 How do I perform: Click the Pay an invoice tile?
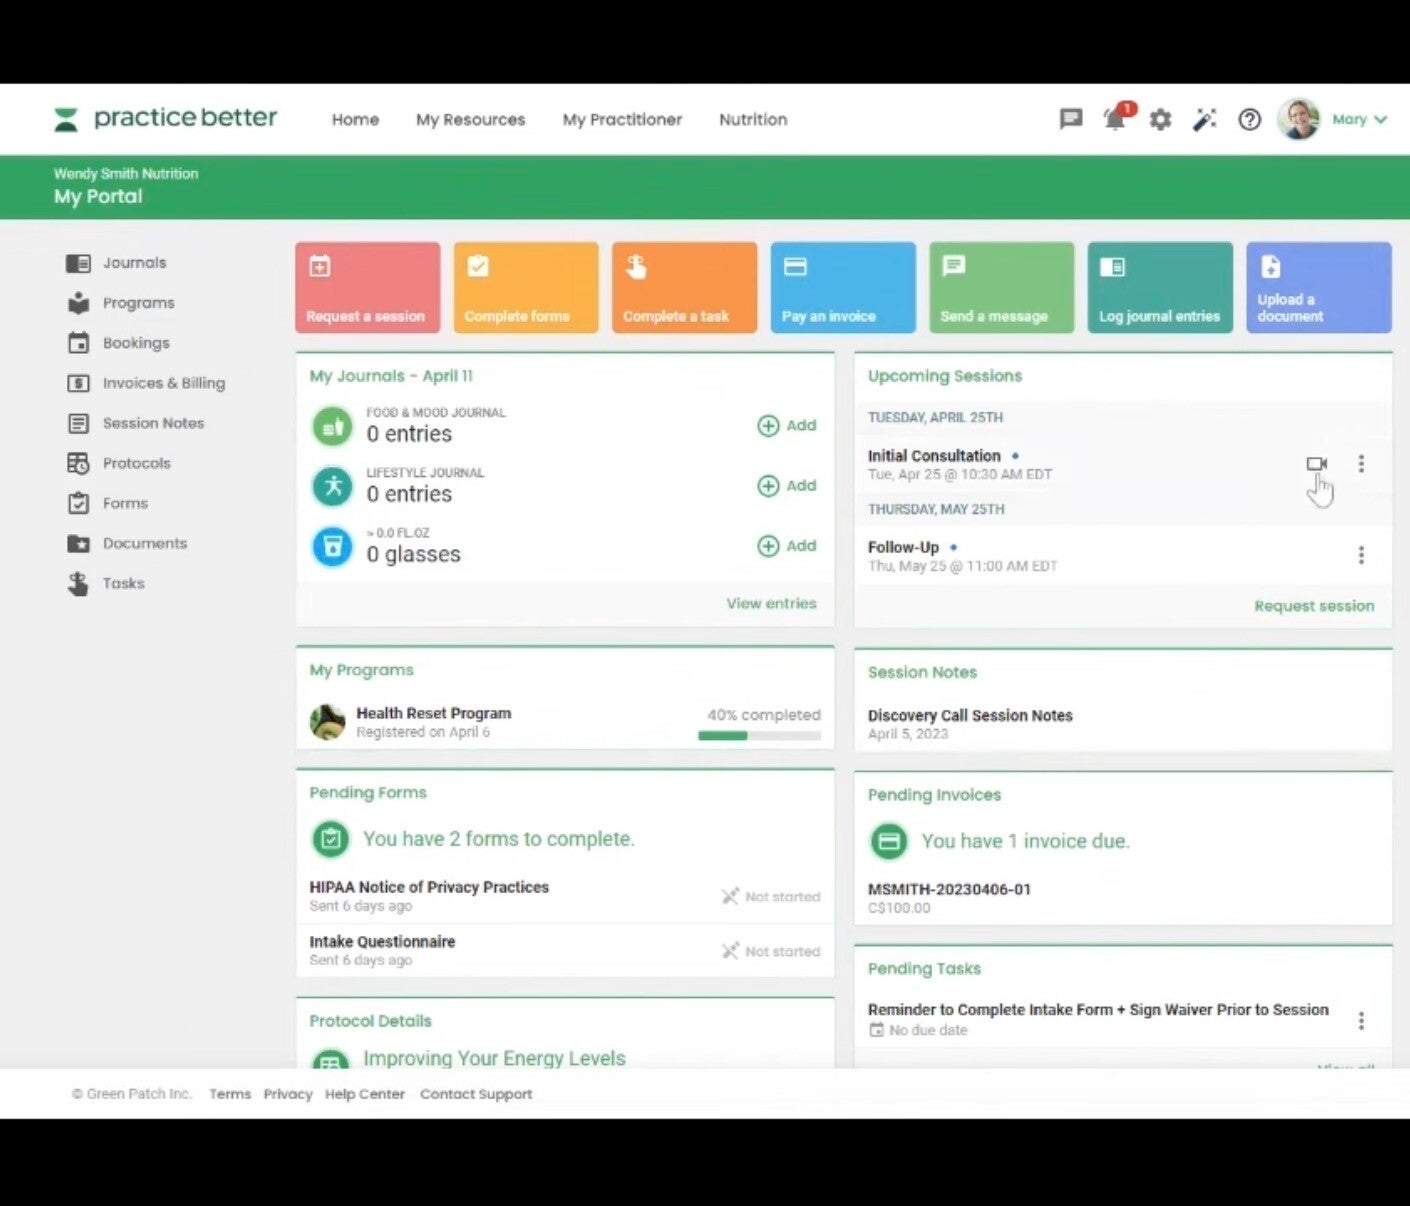tap(843, 288)
